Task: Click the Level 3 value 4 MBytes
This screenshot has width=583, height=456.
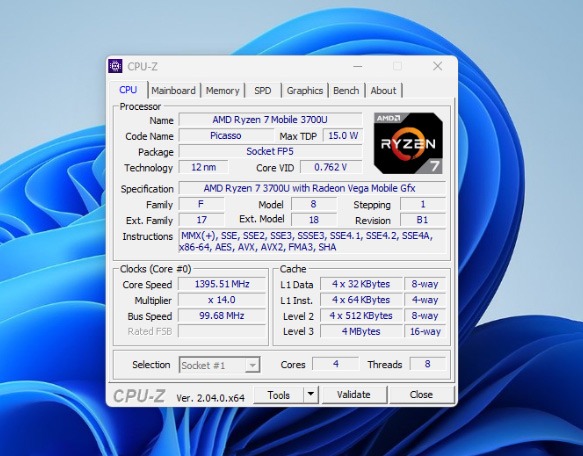Action: pyautogui.click(x=361, y=331)
